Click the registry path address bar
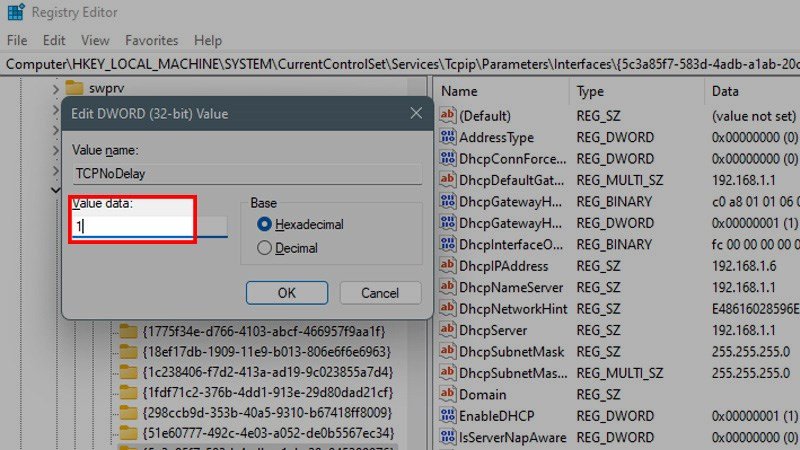This screenshot has width=800, height=450. click(x=400, y=64)
